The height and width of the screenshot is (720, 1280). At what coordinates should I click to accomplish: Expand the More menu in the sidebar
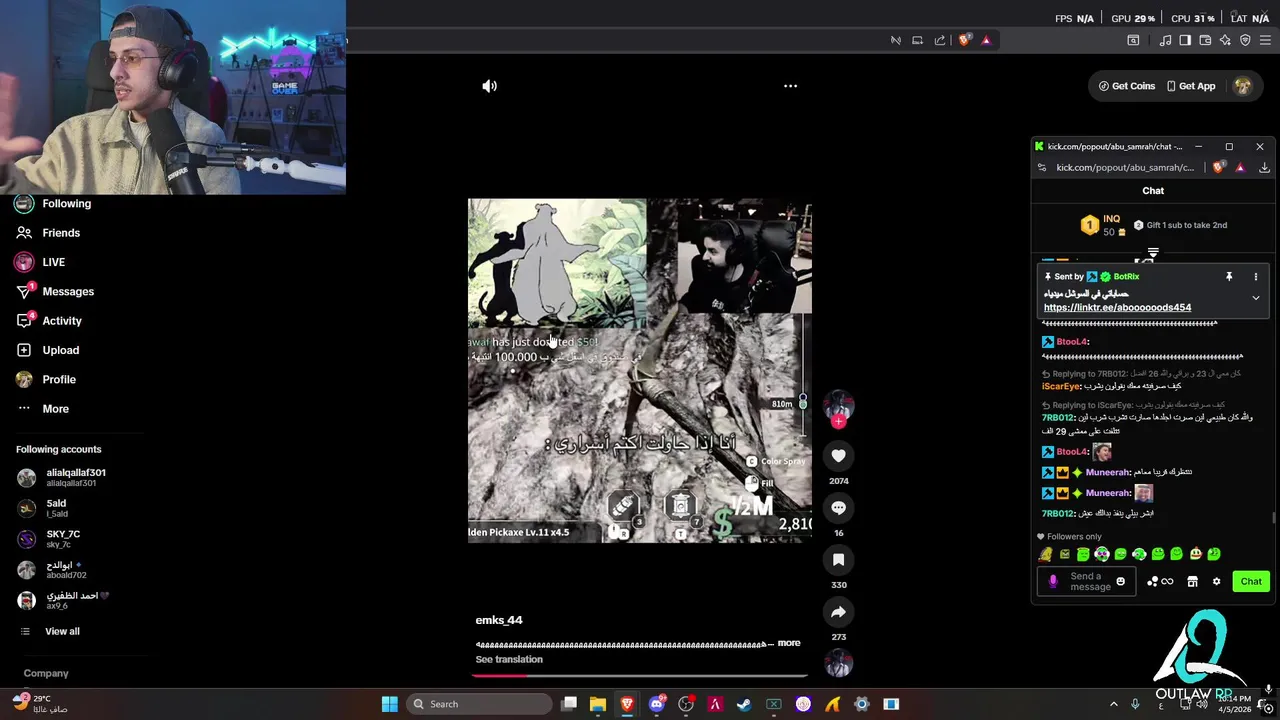click(55, 409)
